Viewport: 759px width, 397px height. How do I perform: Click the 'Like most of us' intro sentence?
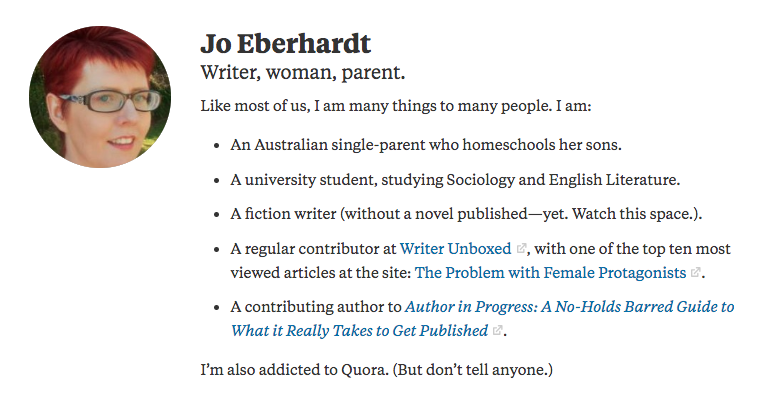(396, 106)
